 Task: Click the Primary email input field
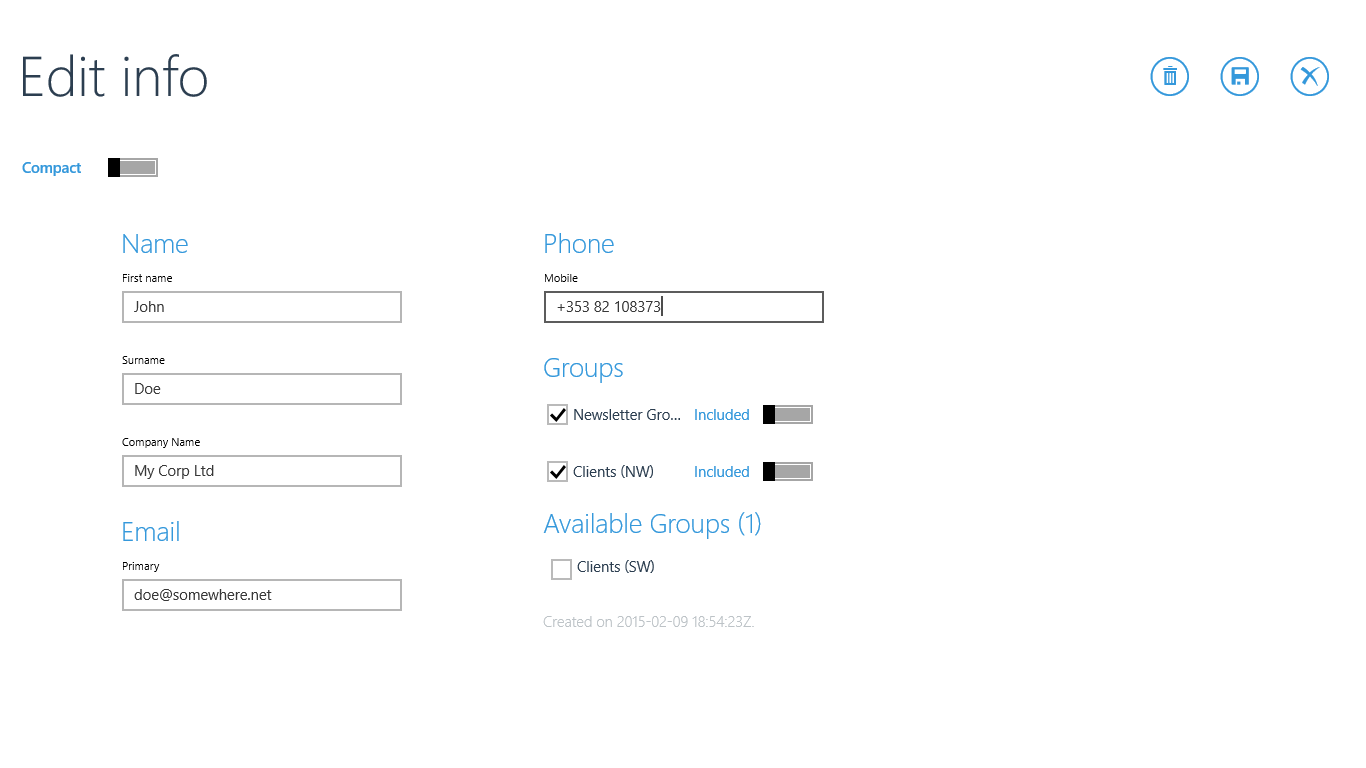click(262, 595)
